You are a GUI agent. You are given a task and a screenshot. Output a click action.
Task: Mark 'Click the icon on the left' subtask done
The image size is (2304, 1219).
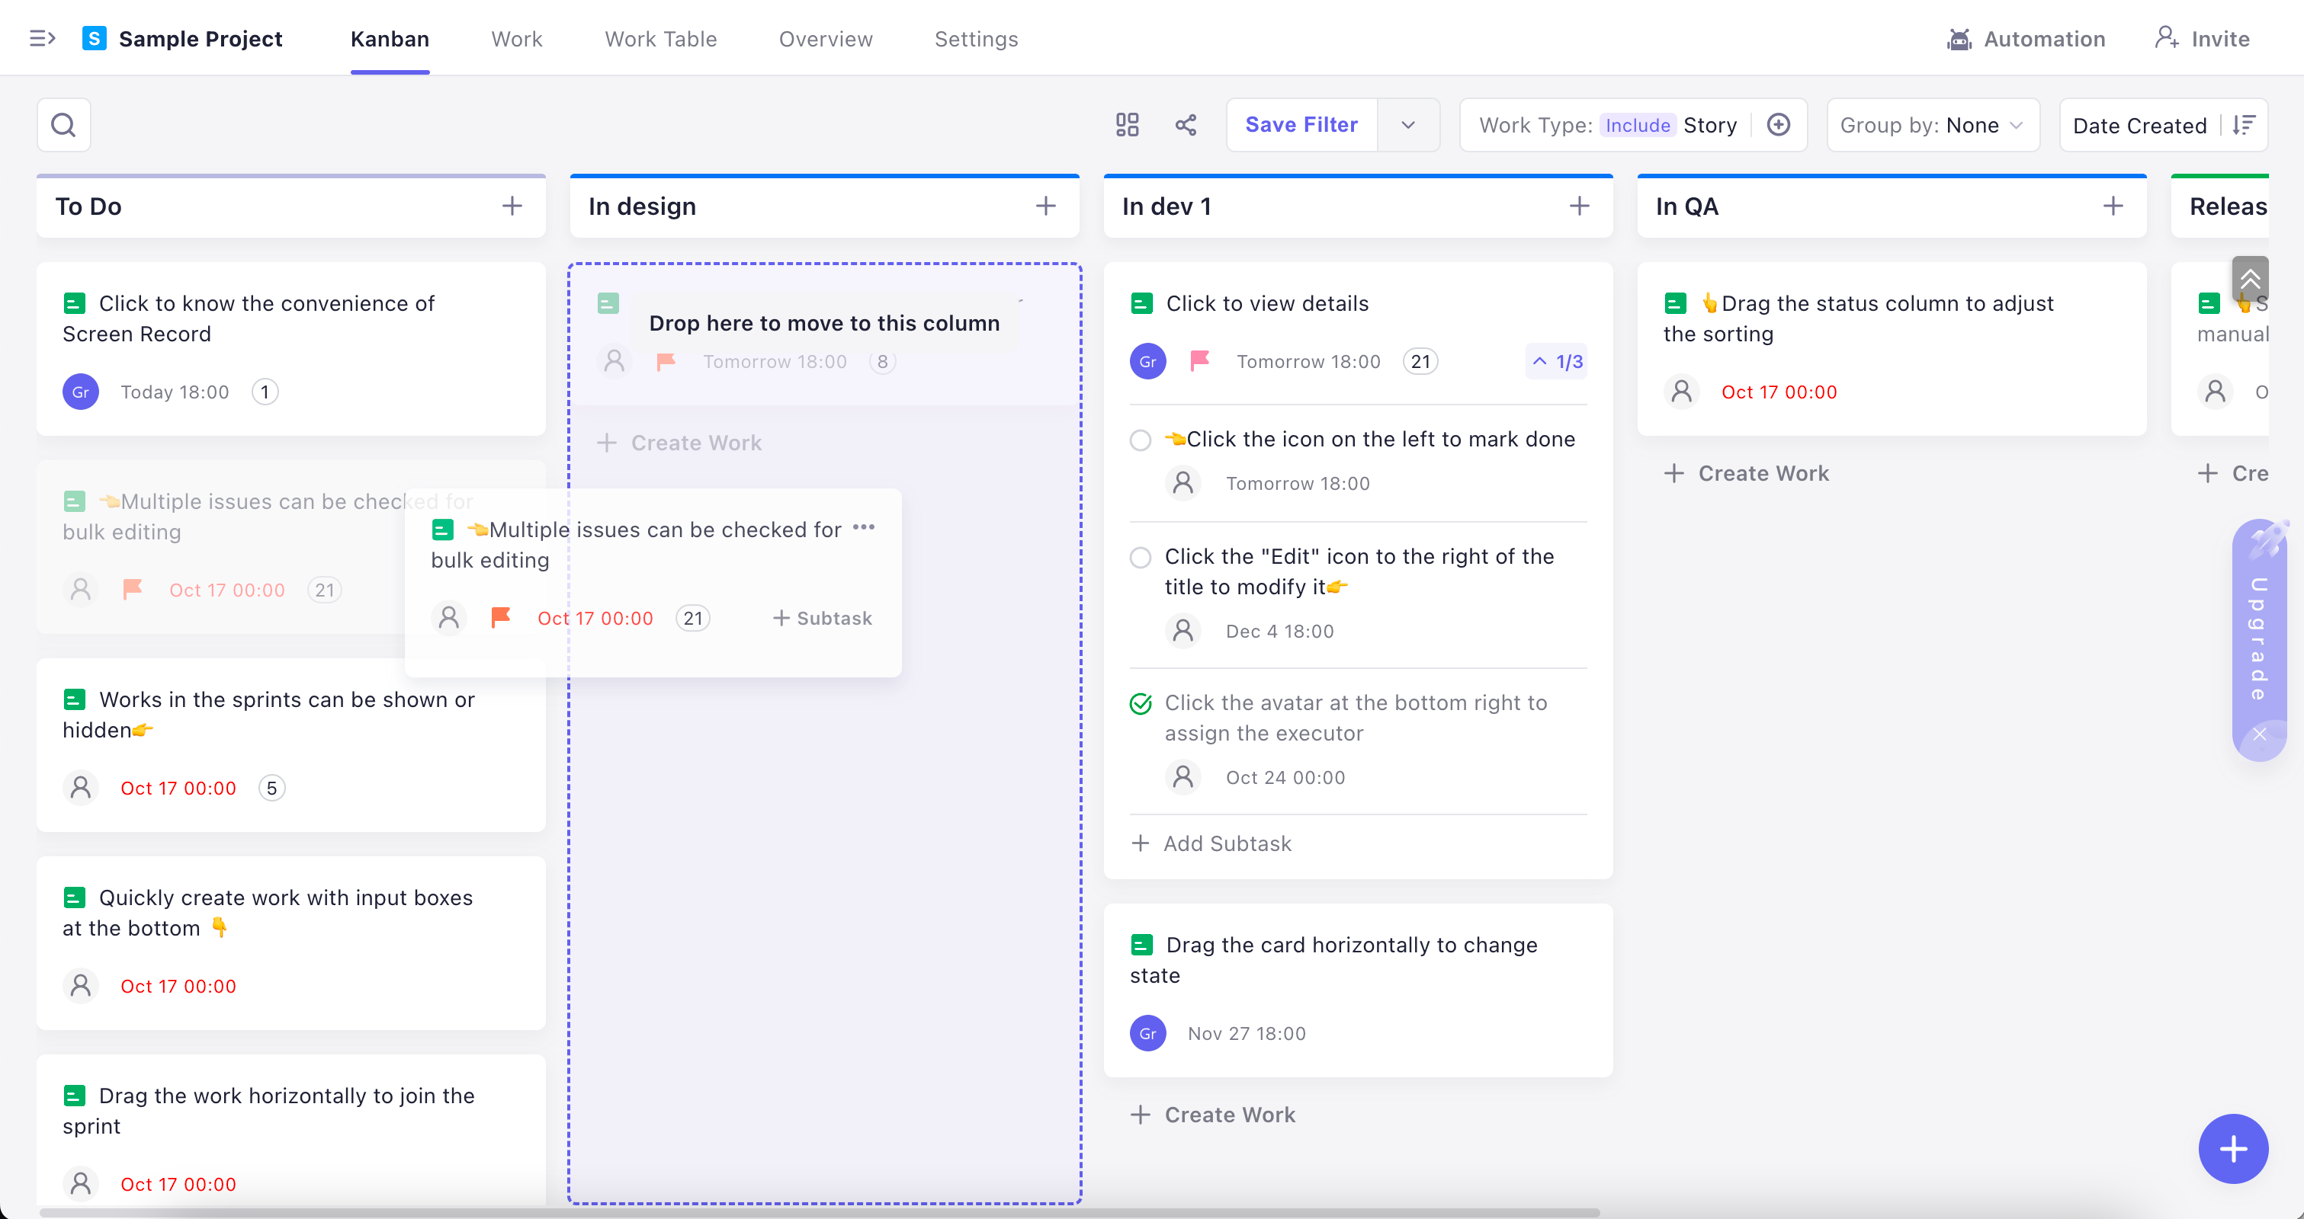[x=1140, y=440]
